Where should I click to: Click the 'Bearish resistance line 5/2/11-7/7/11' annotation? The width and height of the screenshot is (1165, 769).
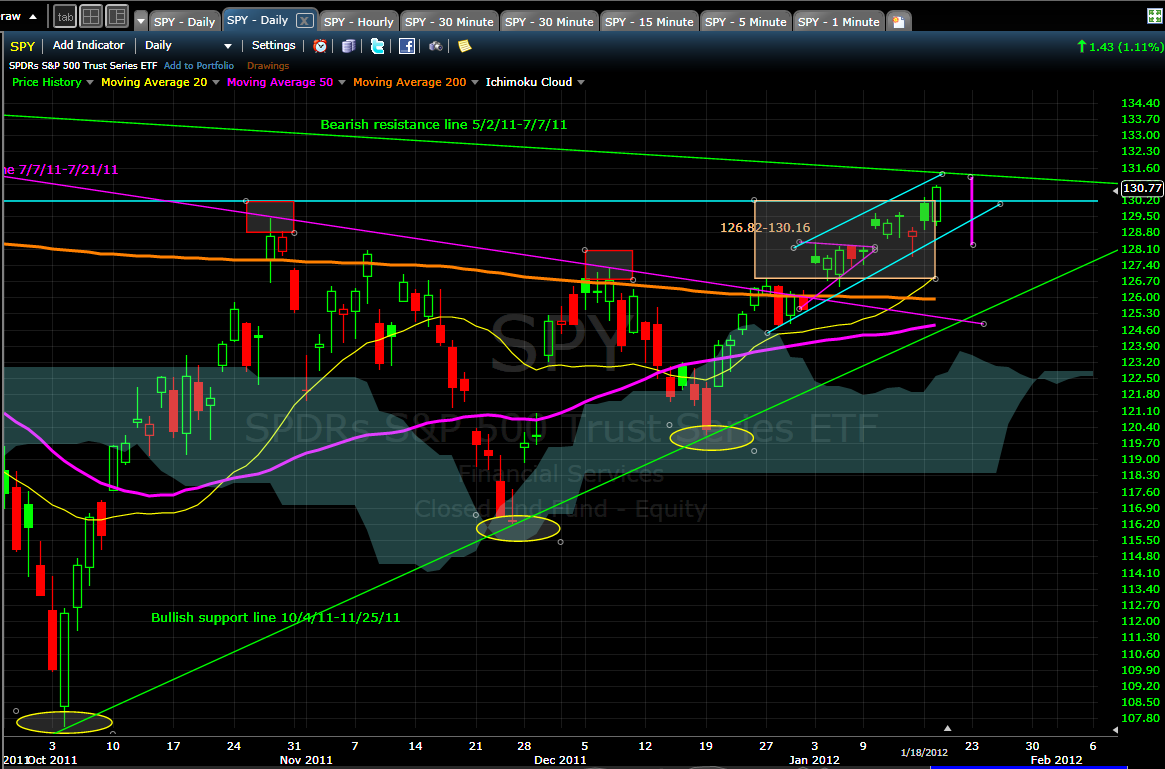click(444, 125)
